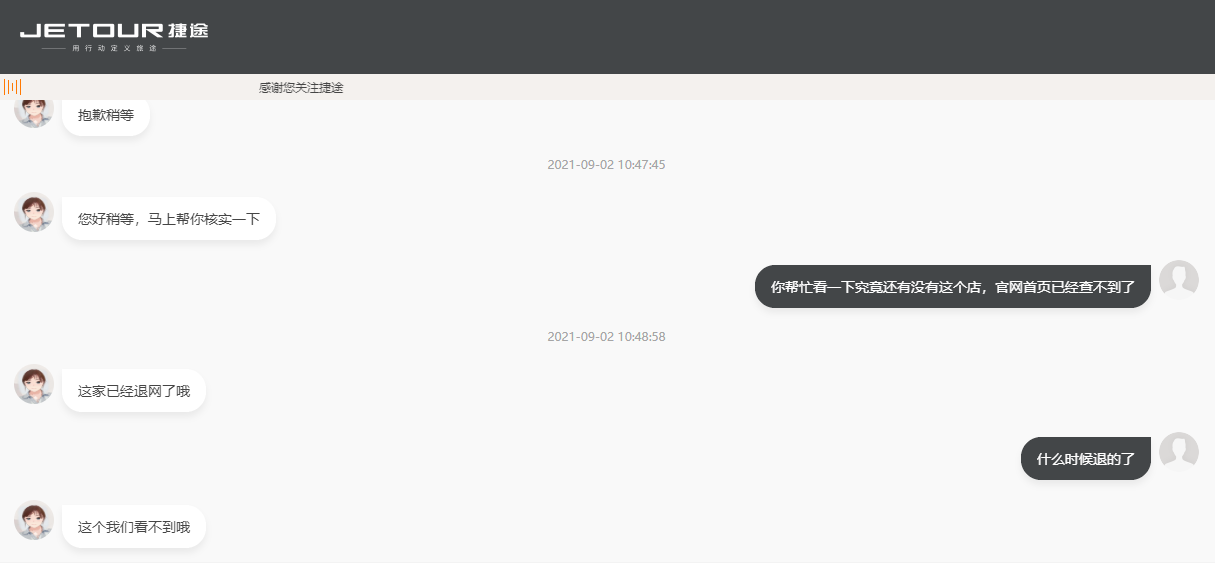This screenshot has height=563, width=1215.
Task: Click the timestamp 2021-09-02 10:47:45
Action: [606, 164]
